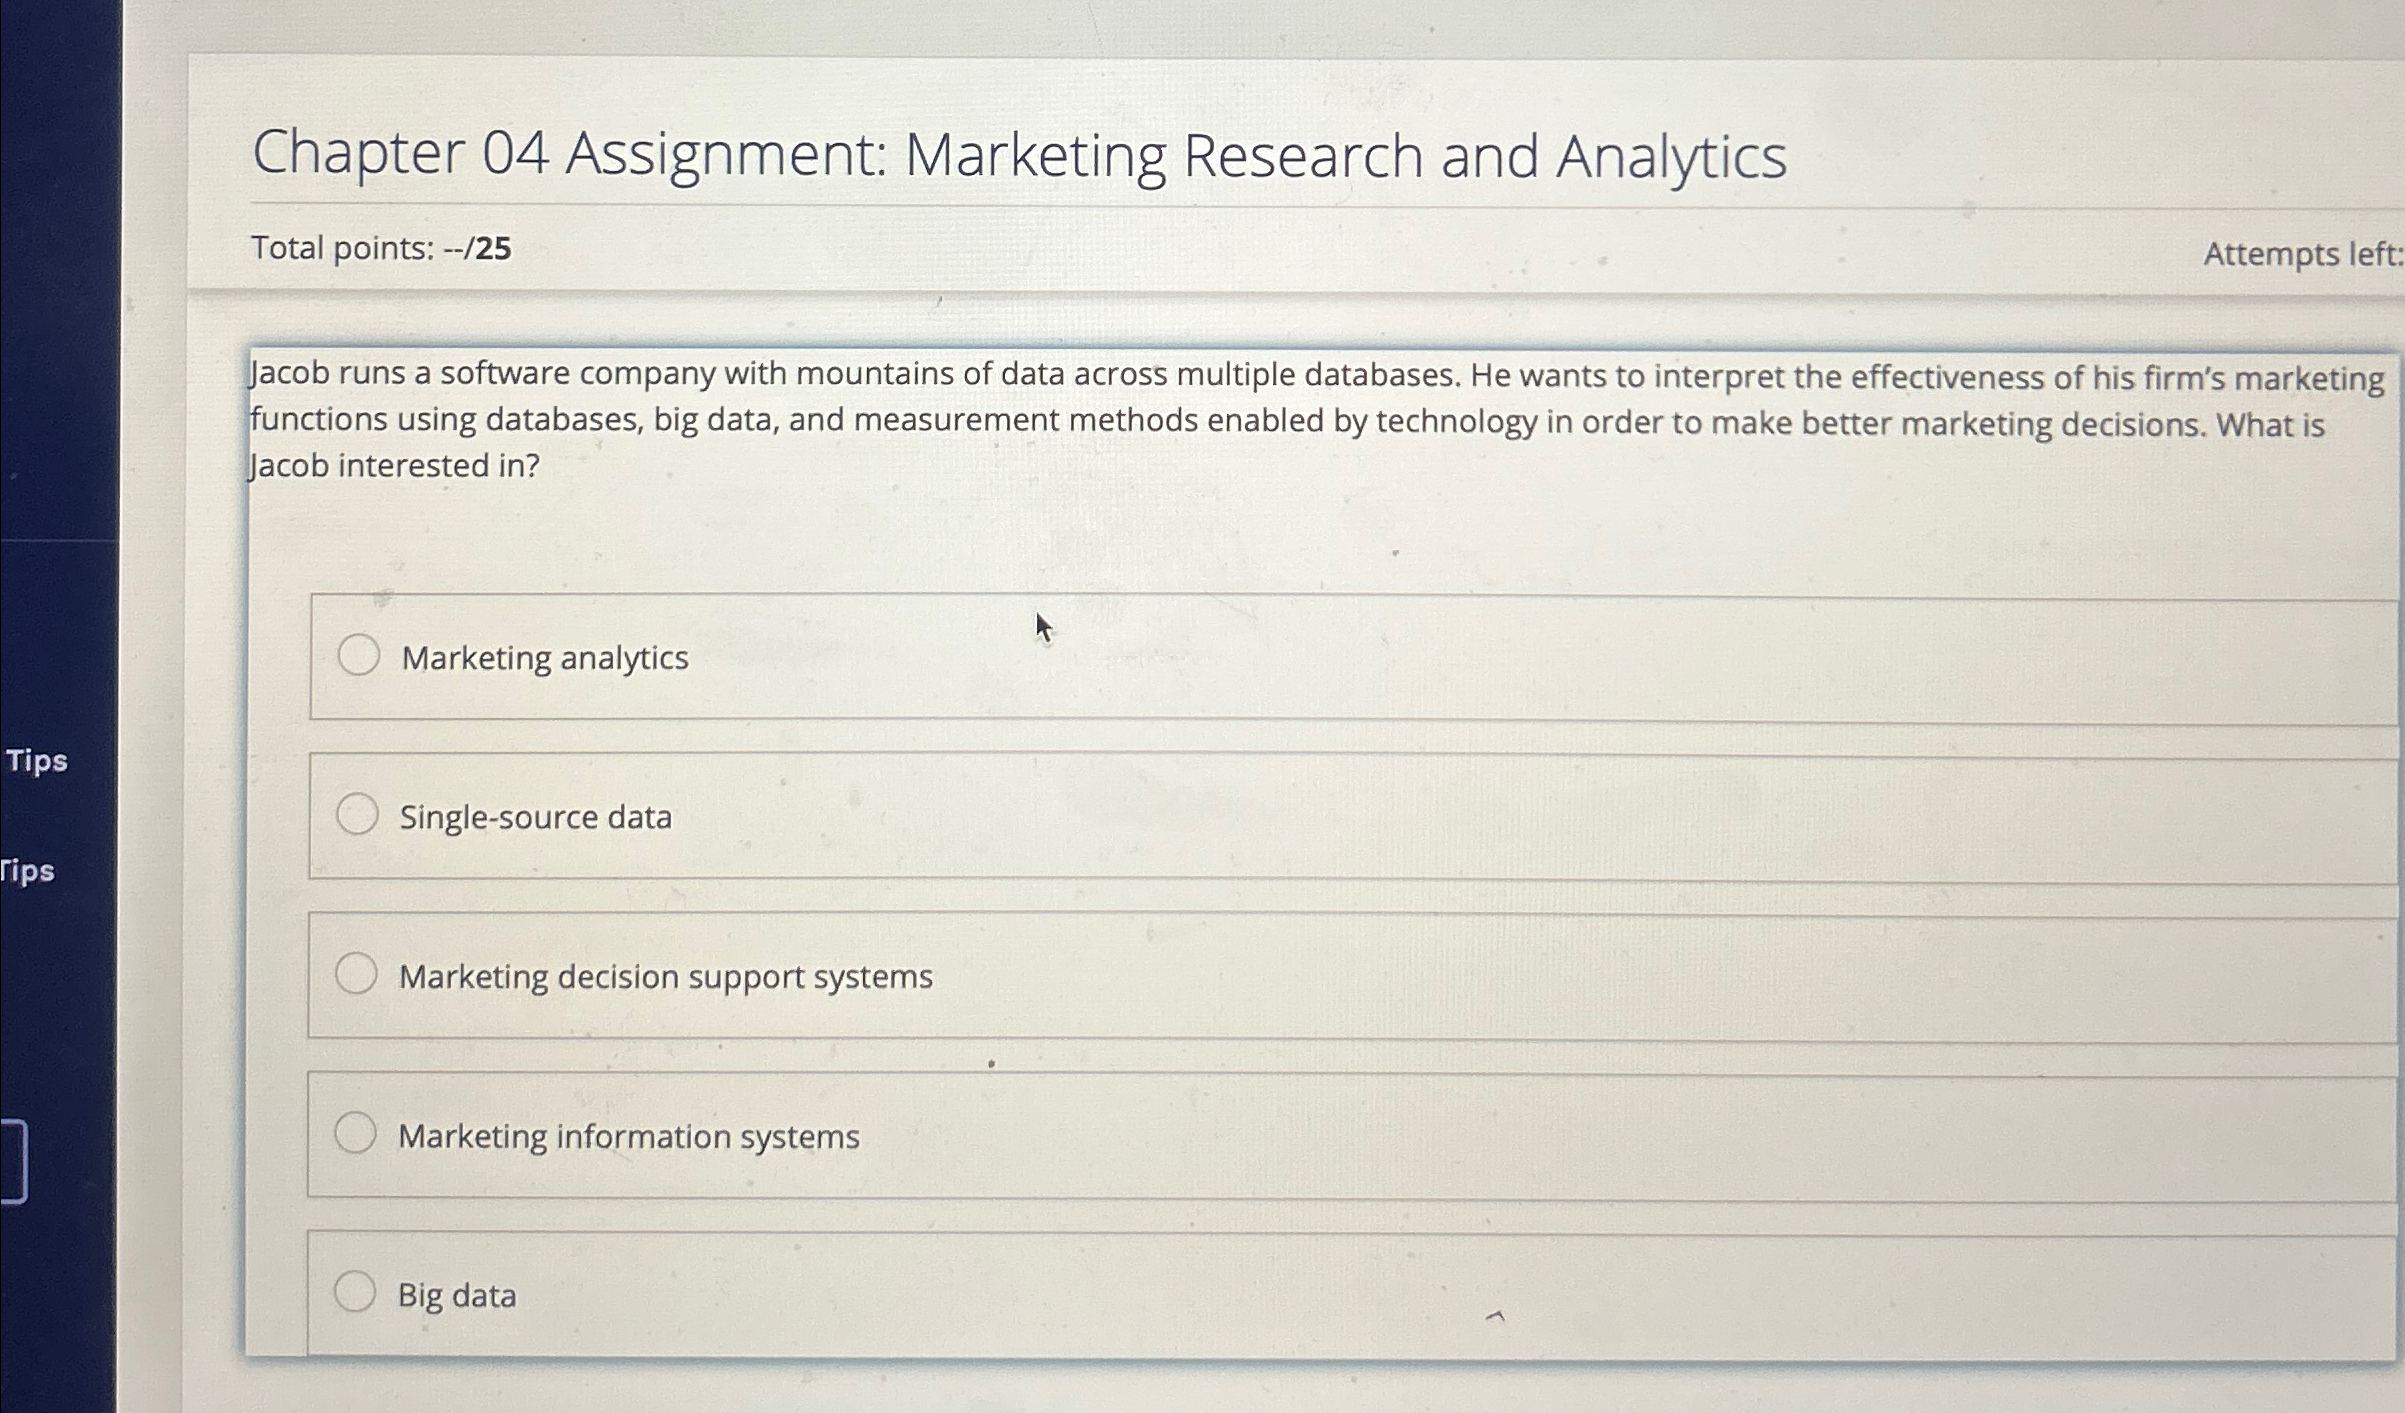2405x1413 pixels.
Task: Click inside the question container area
Action: (x=1300, y=550)
